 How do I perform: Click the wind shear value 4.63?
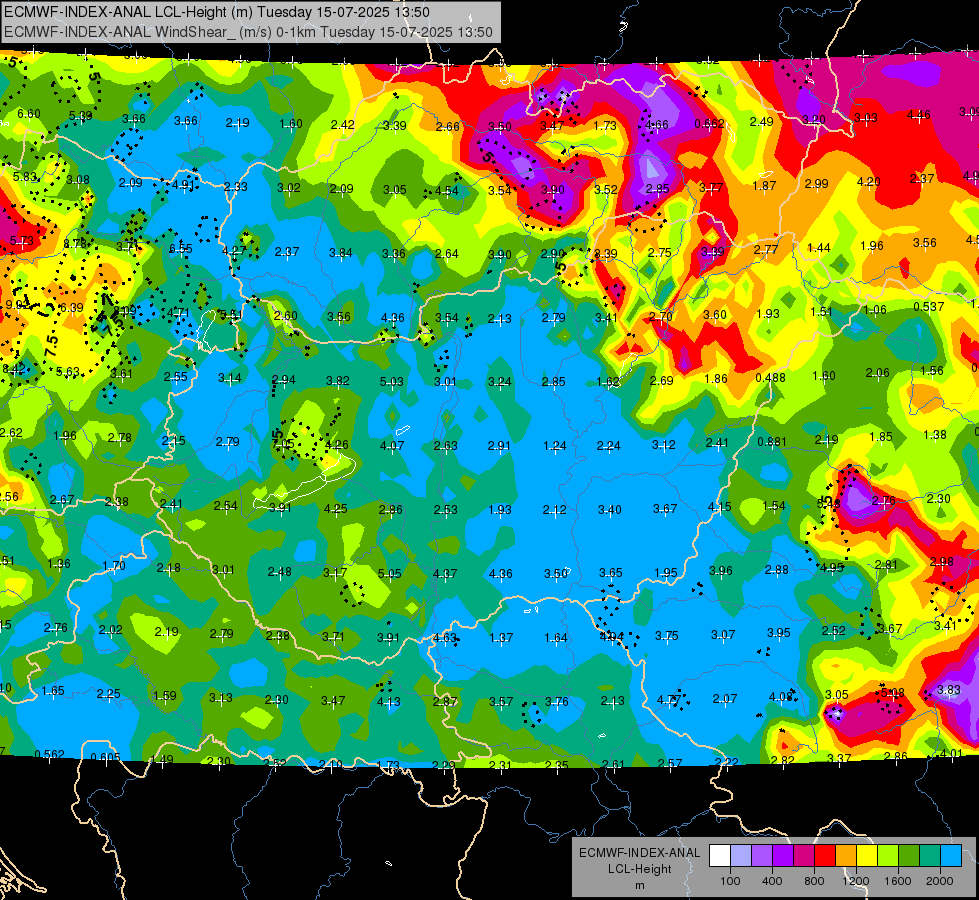click(x=445, y=638)
